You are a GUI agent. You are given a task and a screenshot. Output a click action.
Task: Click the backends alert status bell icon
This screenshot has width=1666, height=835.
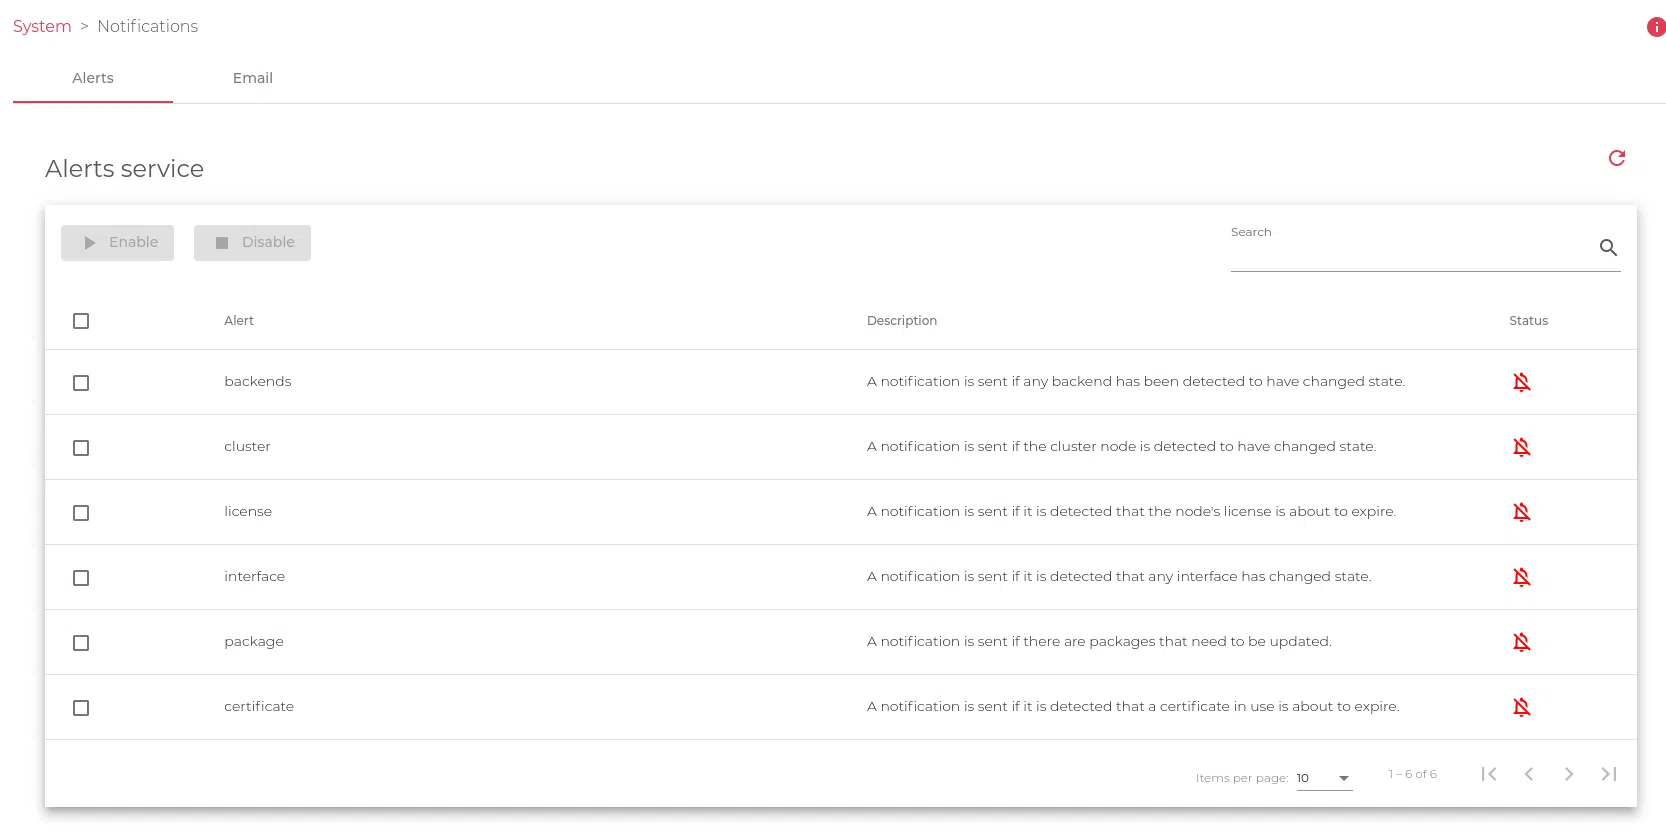pos(1521,382)
